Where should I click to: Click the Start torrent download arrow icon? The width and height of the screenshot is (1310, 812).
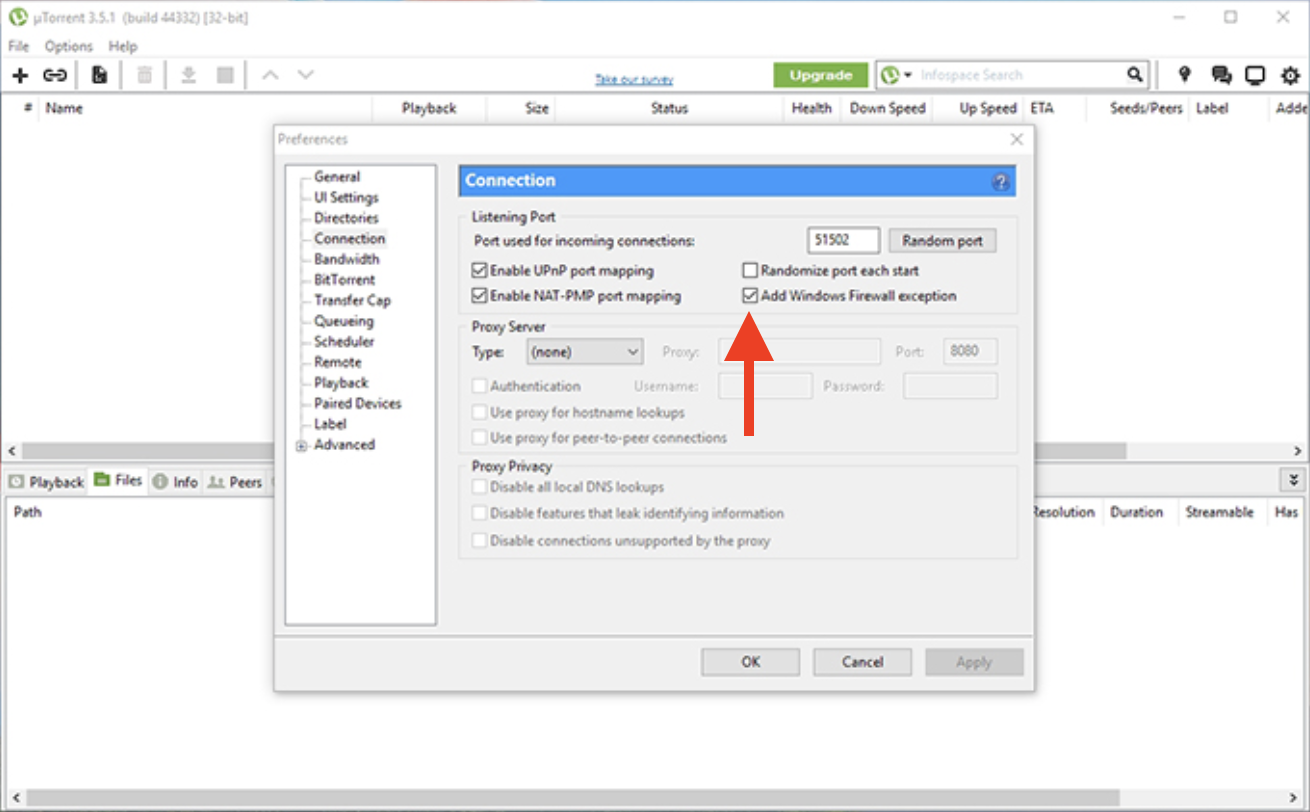tap(189, 75)
